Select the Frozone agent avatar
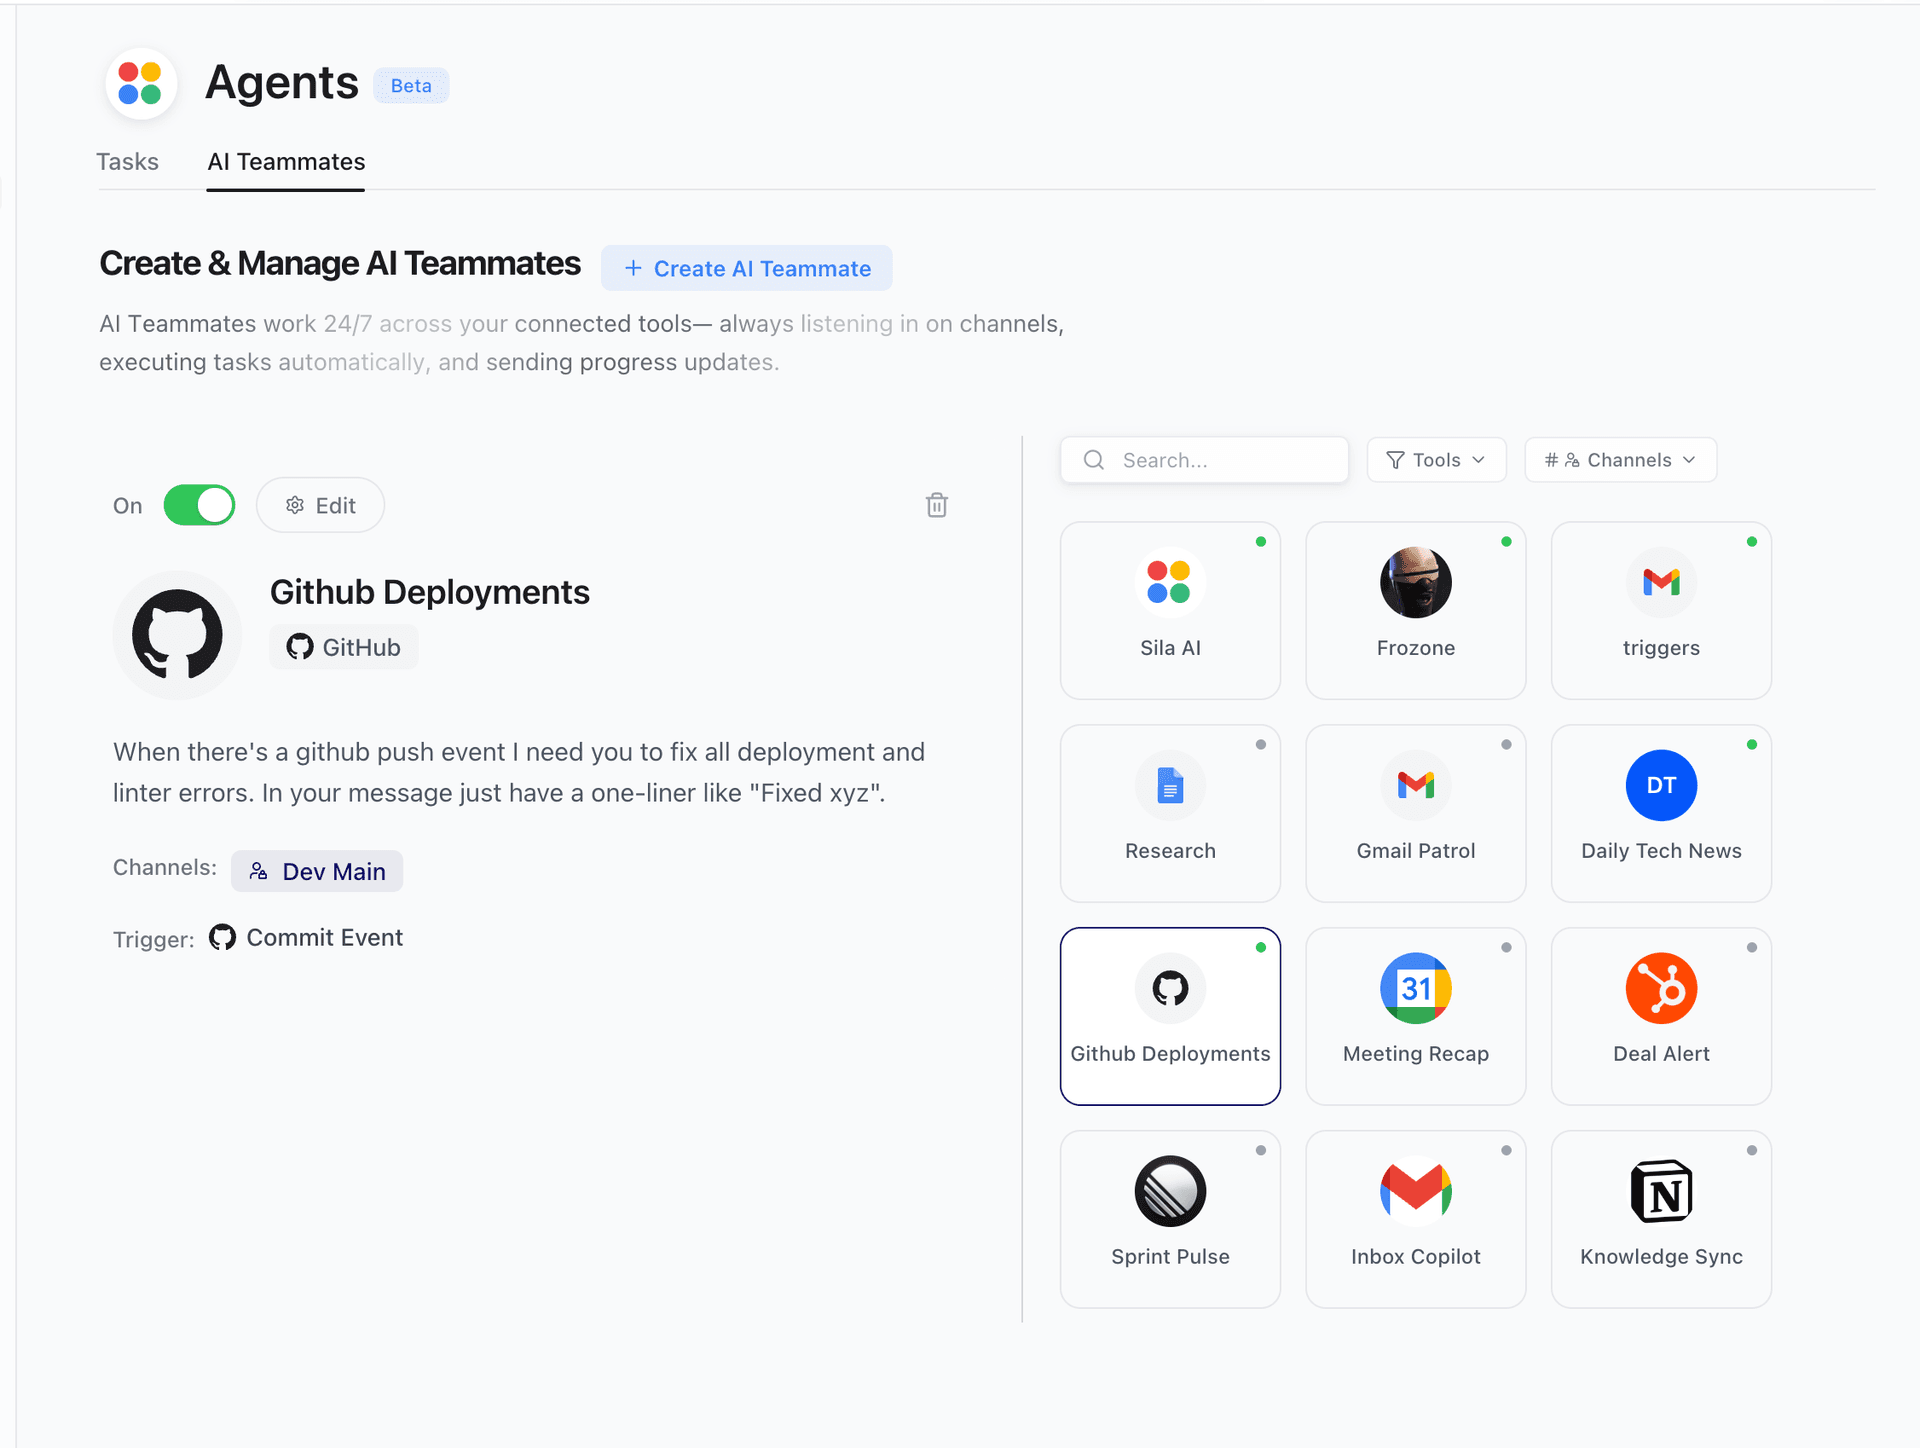 coord(1415,582)
